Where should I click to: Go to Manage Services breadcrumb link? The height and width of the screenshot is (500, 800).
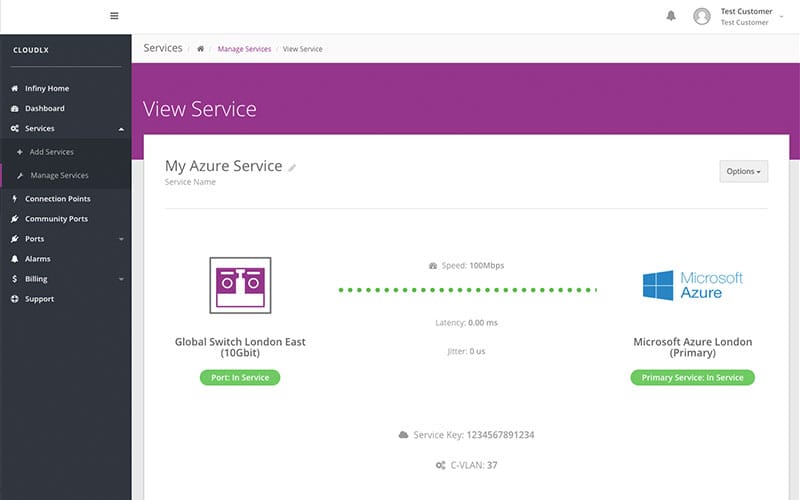[x=244, y=49]
